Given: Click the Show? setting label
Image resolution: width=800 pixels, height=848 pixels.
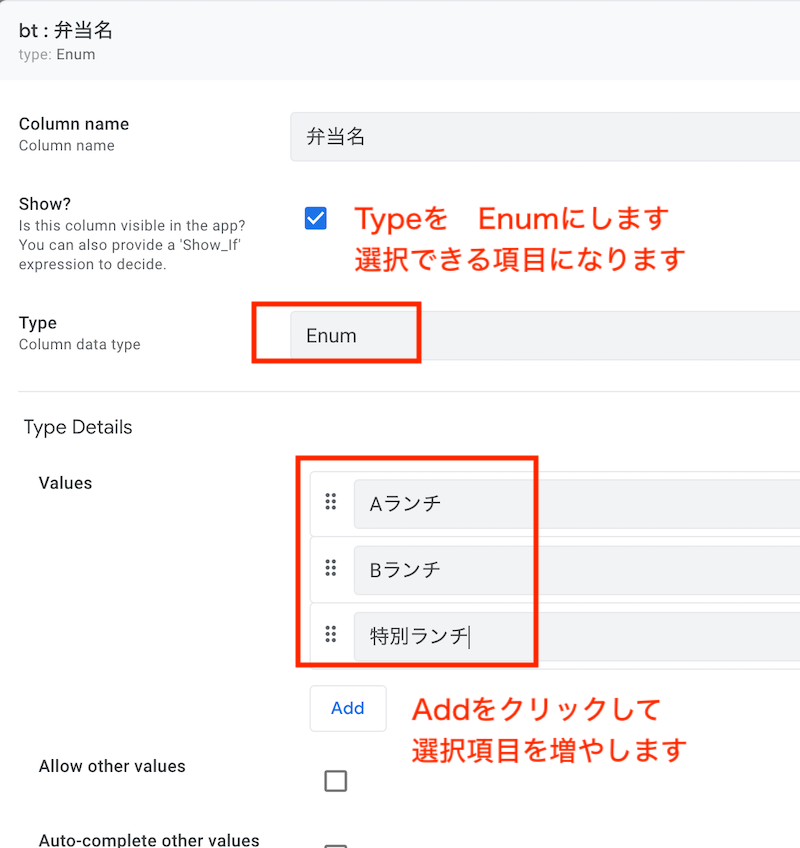Looking at the screenshot, I should click(45, 204).
